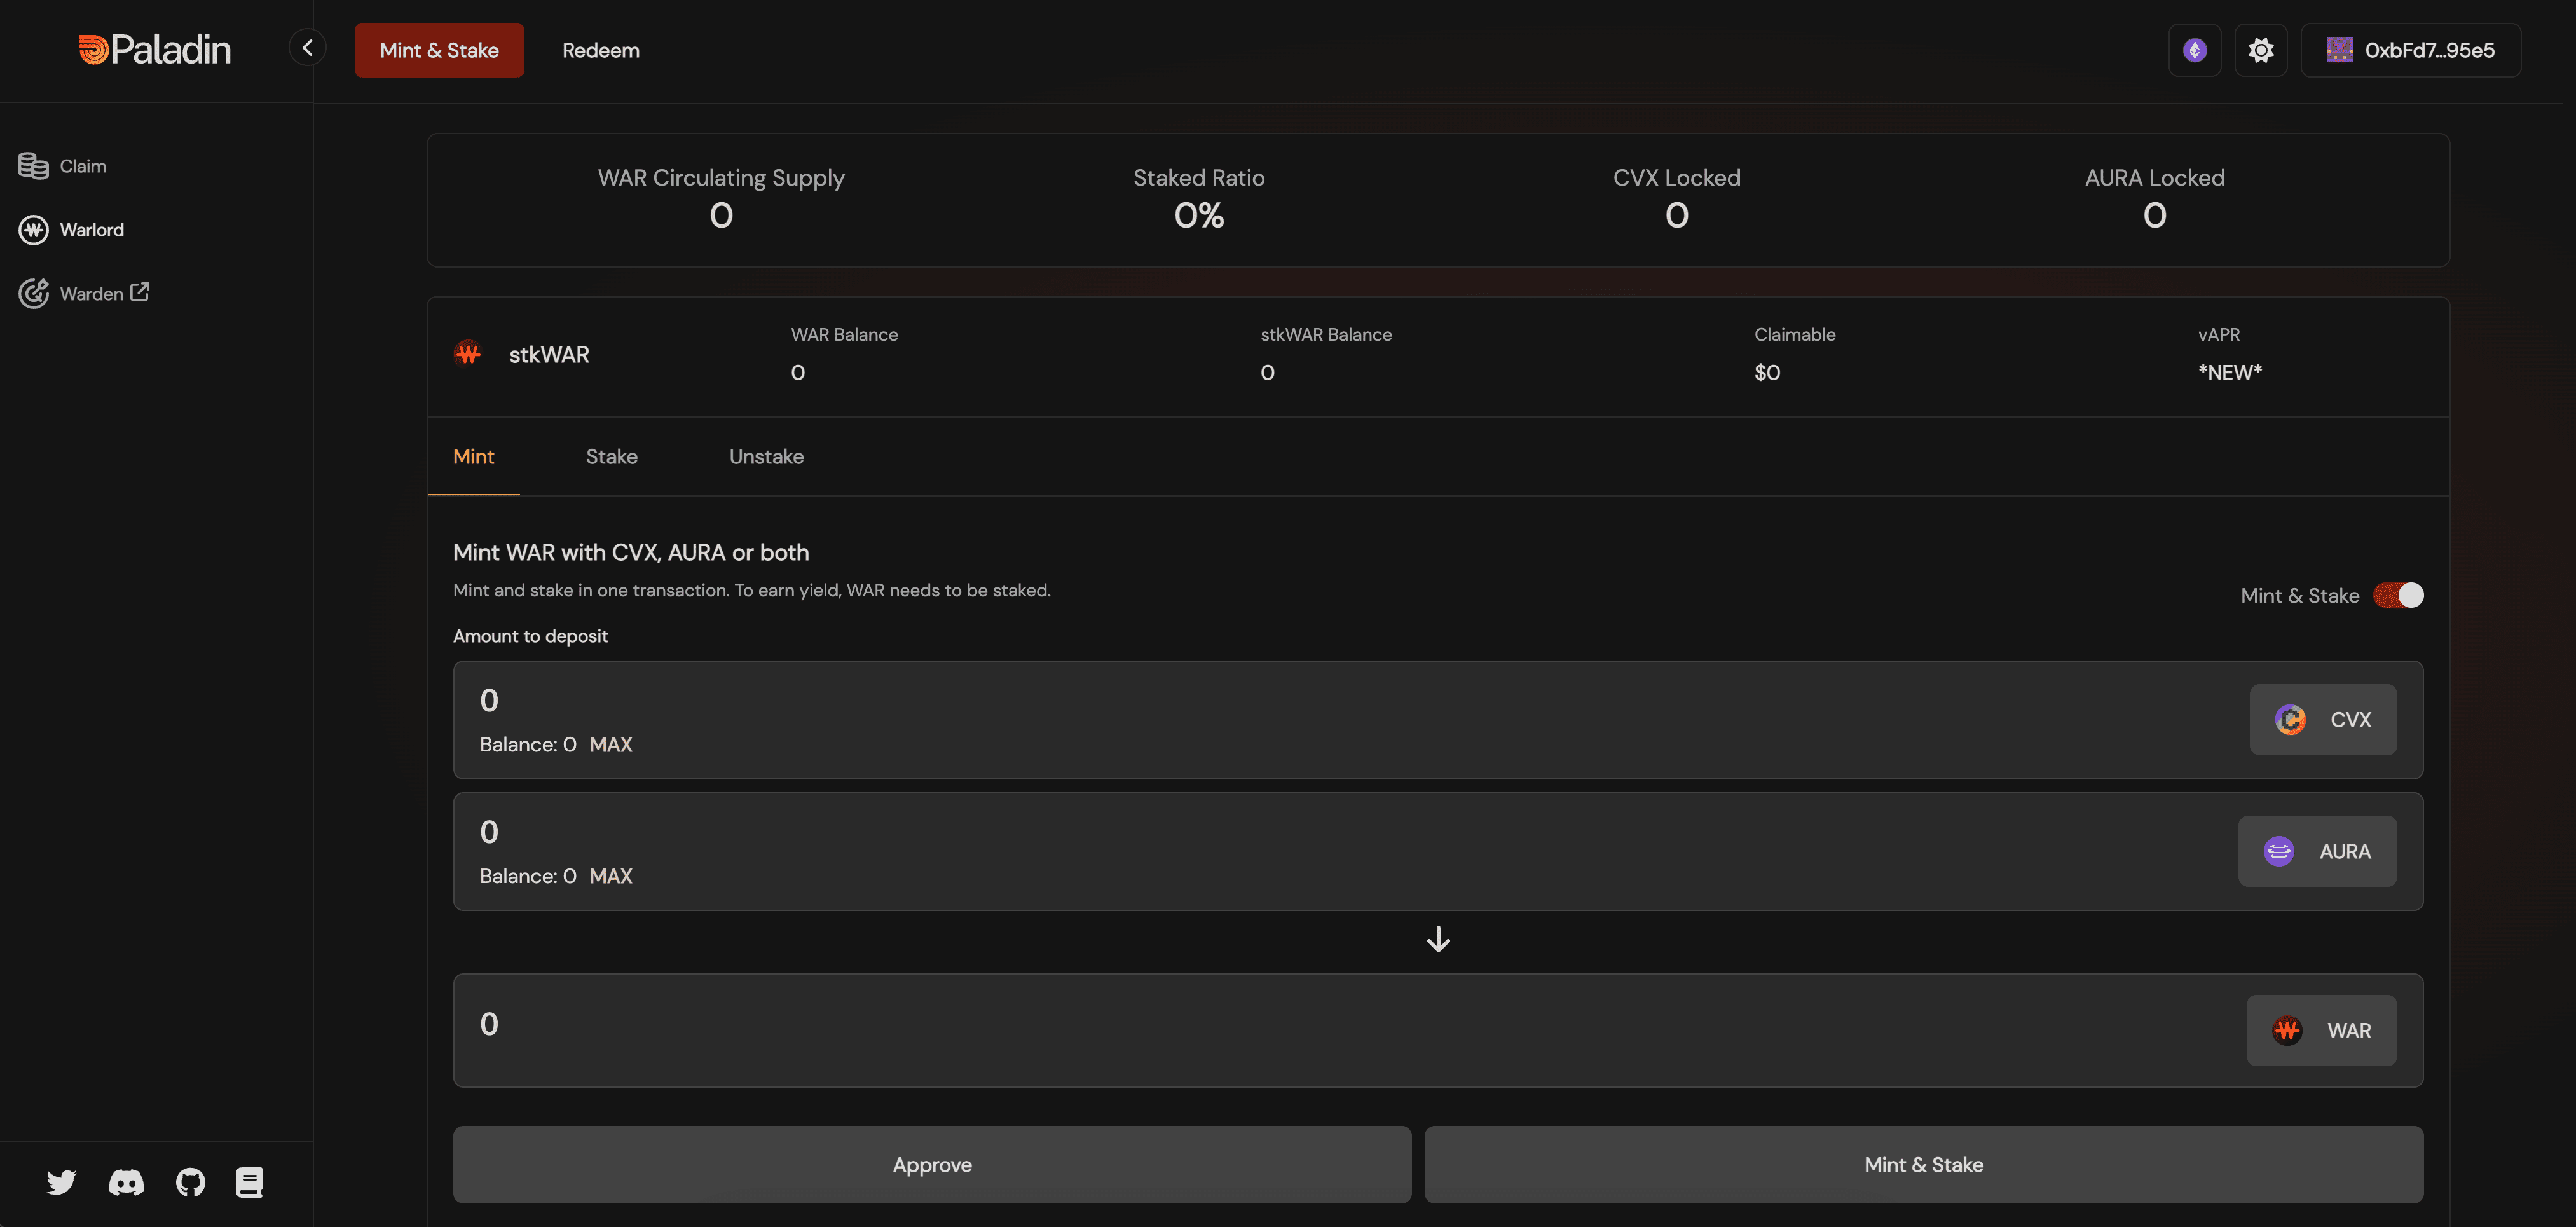Click the bottom Mint & Stake button

[x=1924, y=1164]
